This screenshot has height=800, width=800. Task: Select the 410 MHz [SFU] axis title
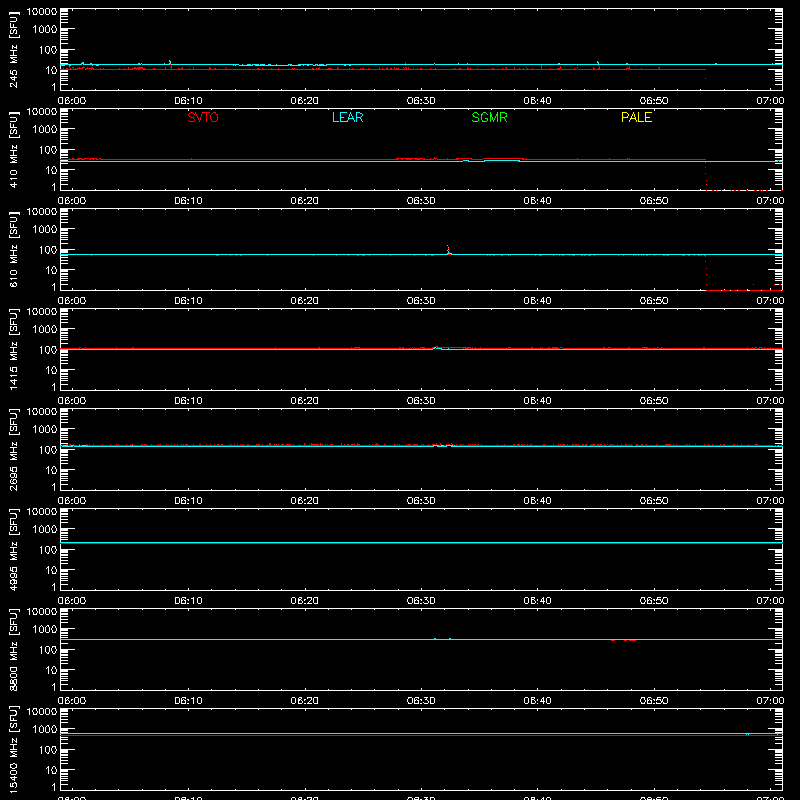click(14, 149)
